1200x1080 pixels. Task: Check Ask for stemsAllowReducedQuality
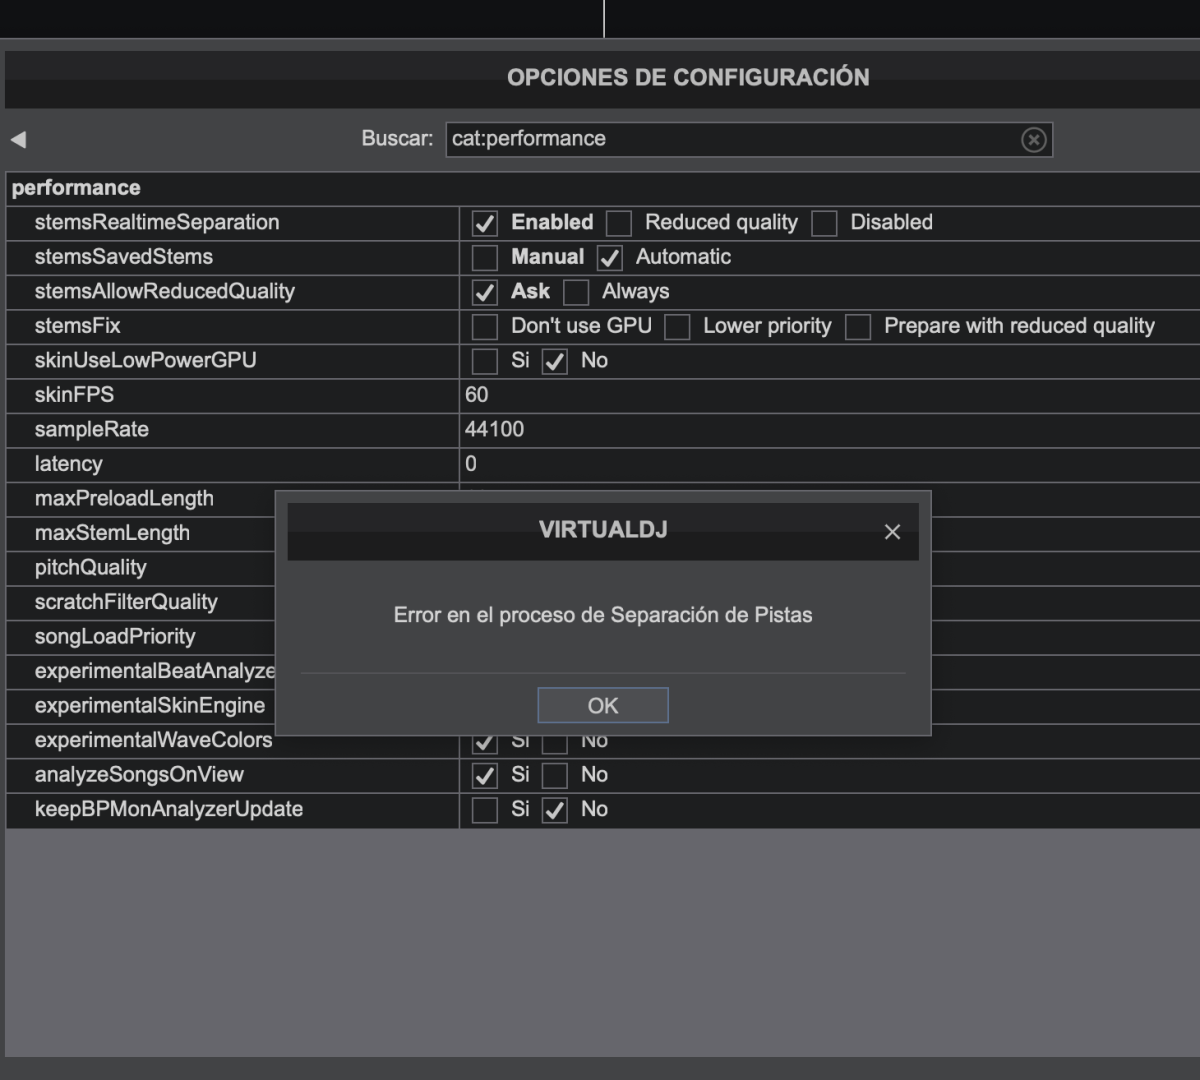(485, 292)
